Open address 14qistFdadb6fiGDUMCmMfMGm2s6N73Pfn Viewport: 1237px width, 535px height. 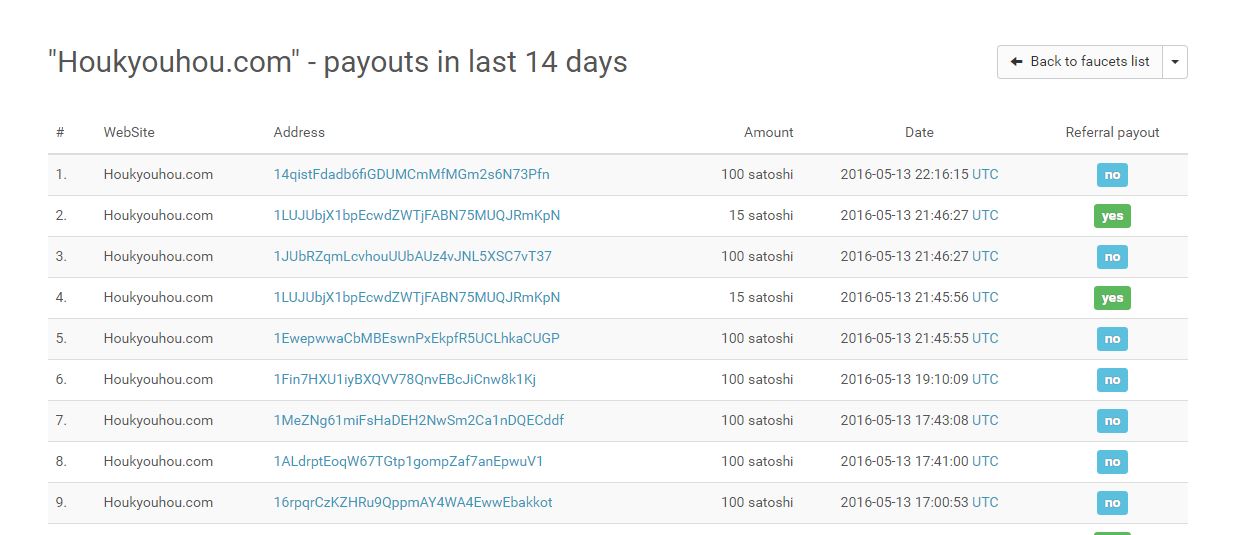pyautogui.click(x=411, y=174)
